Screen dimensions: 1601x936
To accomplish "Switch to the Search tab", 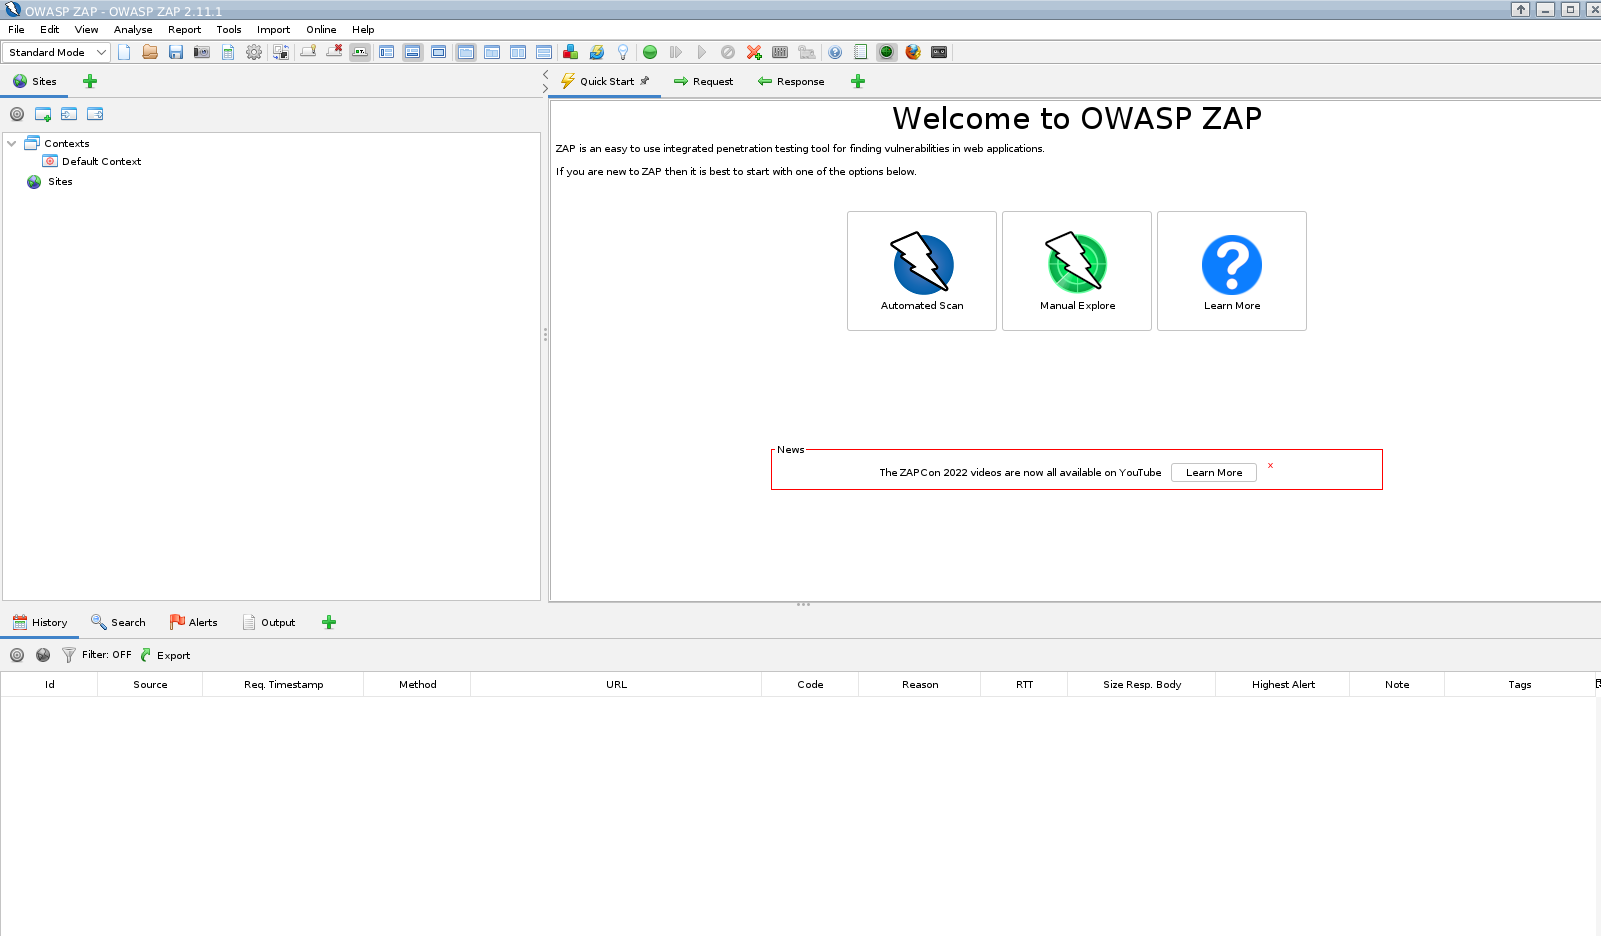I will pyautogui.click(x=118, y=622).
